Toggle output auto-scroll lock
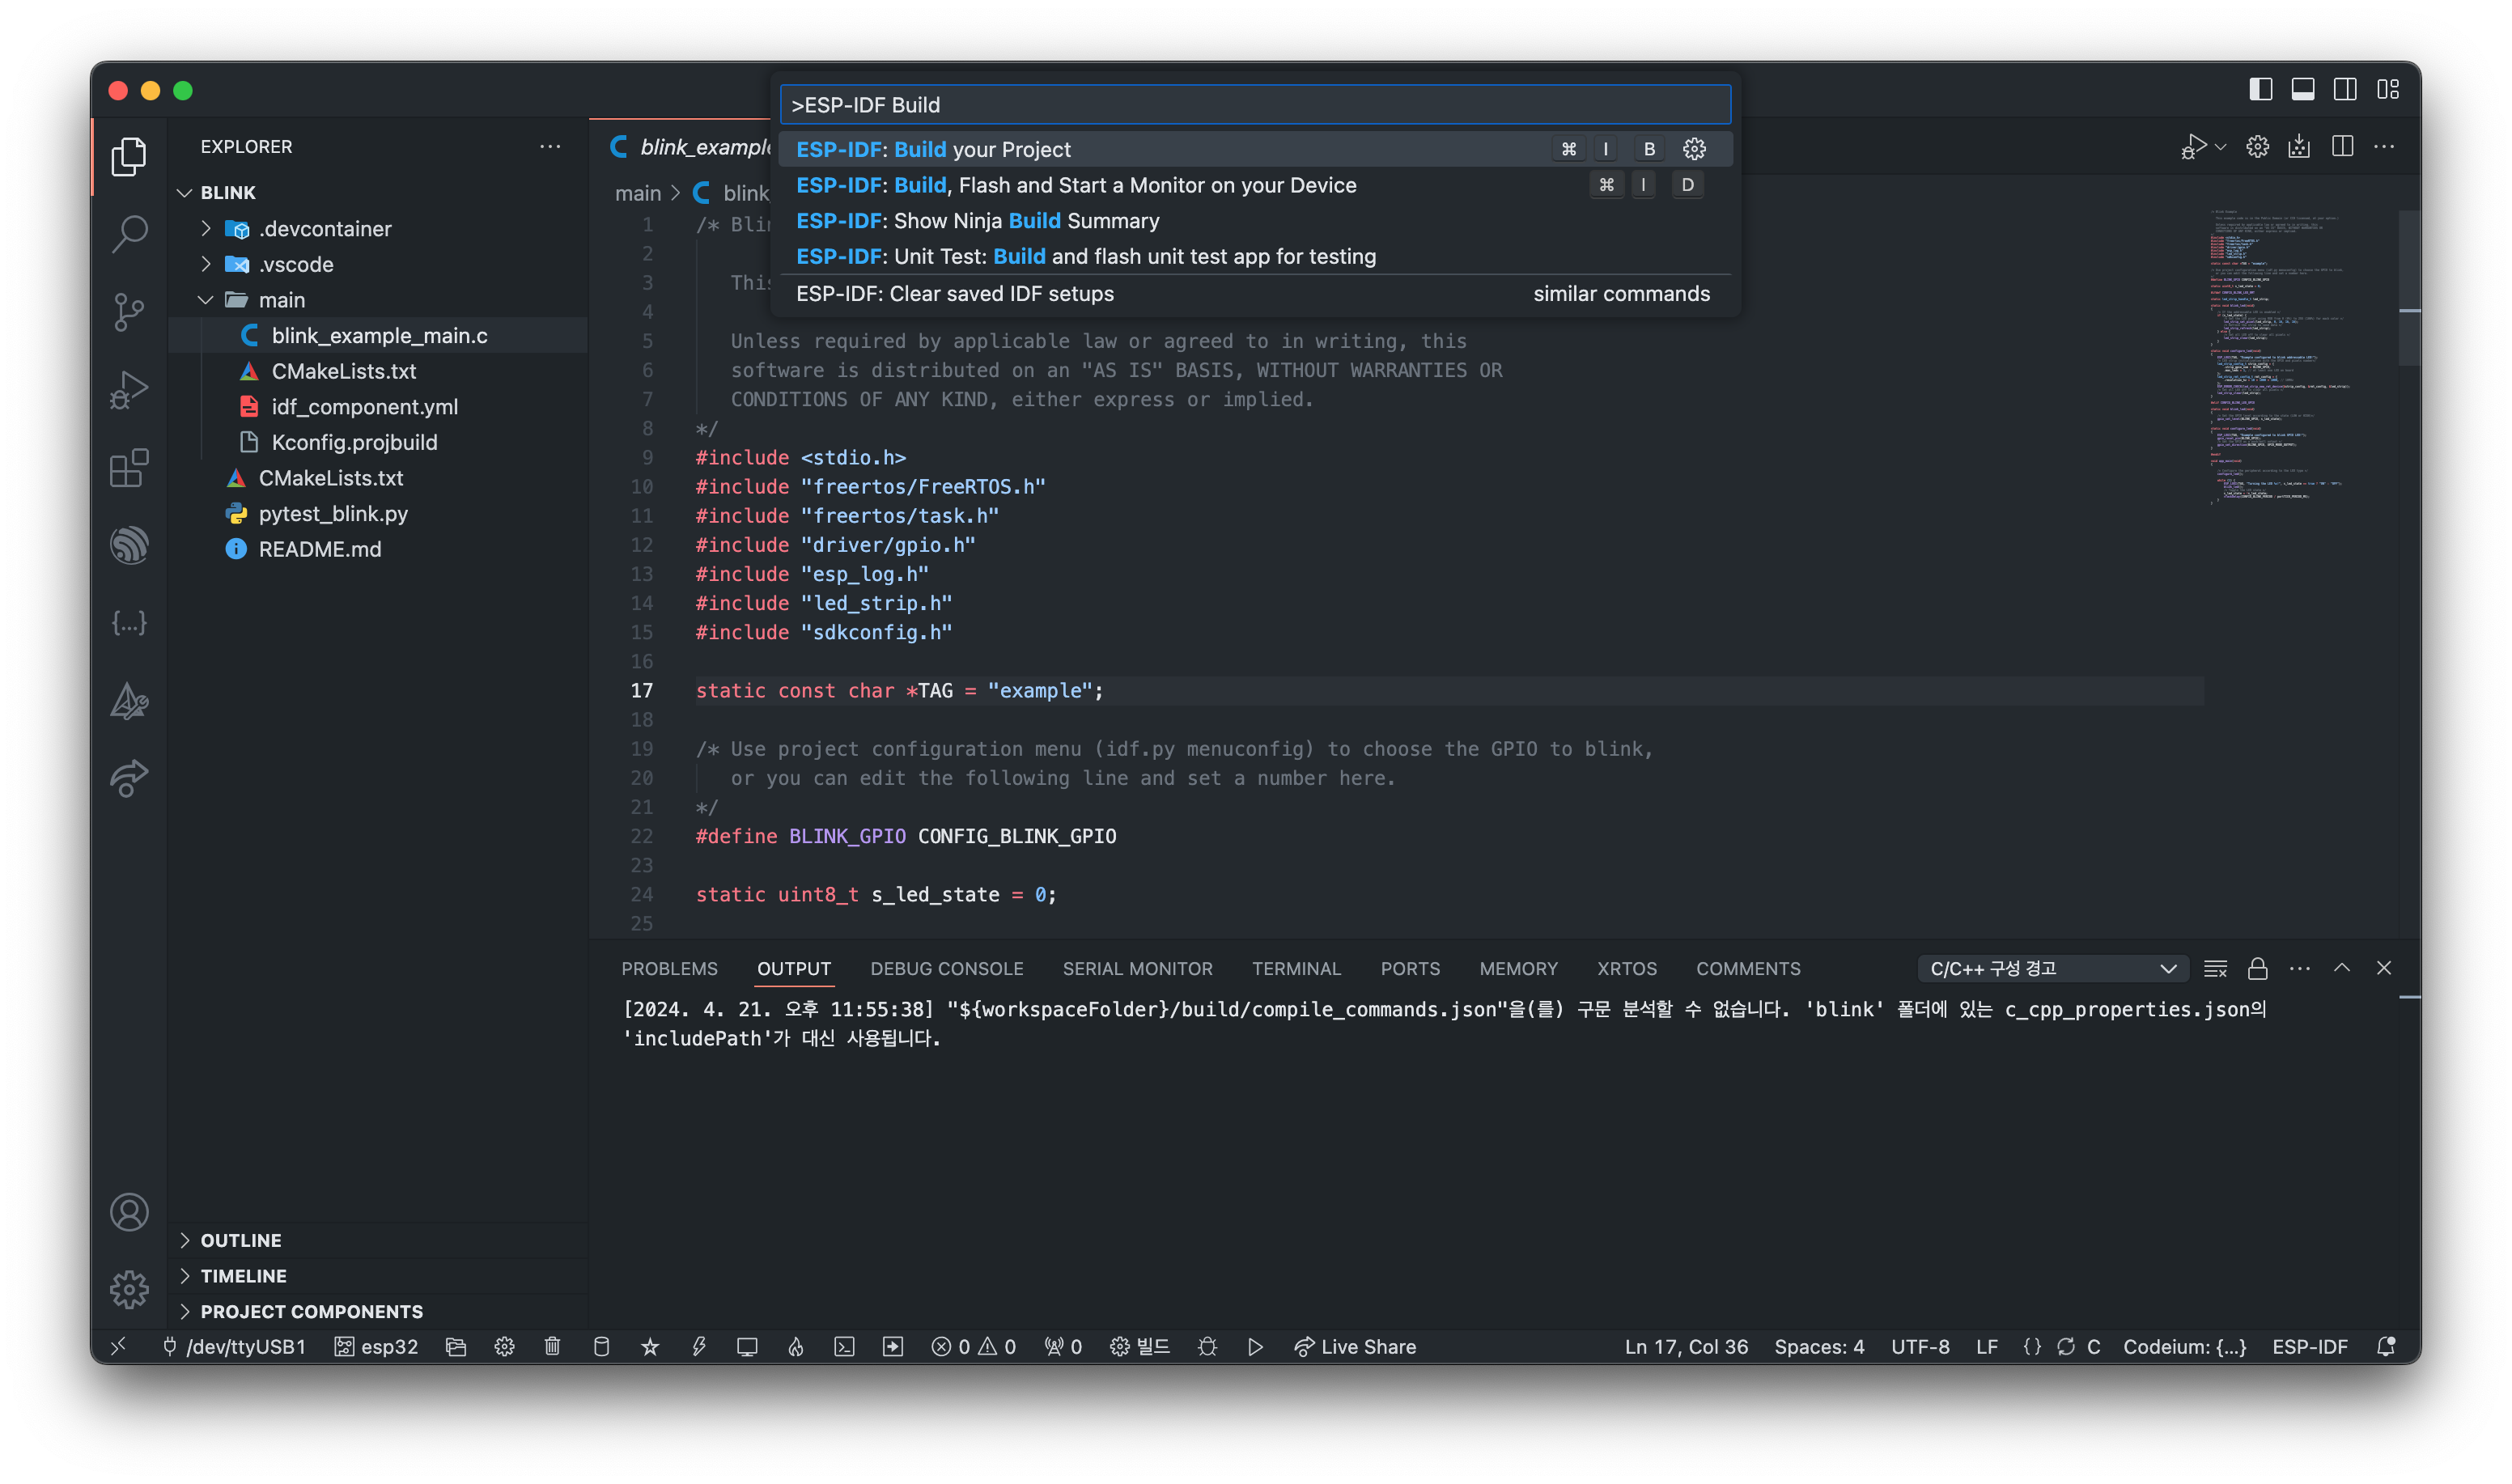 click(2257, 968)
